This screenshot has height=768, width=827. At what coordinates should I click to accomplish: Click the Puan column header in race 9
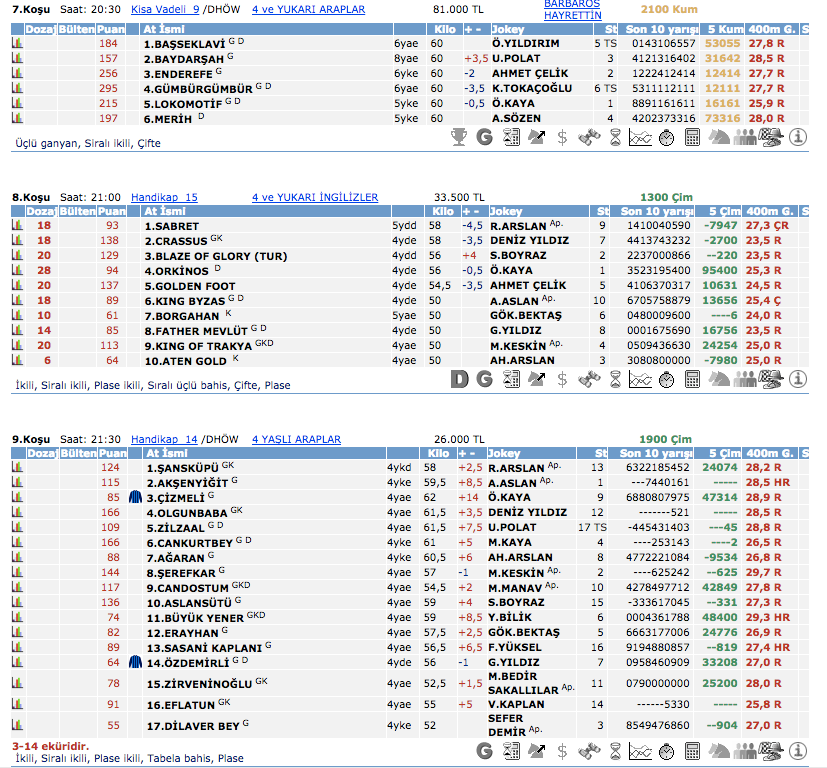[x=112, y=453]
